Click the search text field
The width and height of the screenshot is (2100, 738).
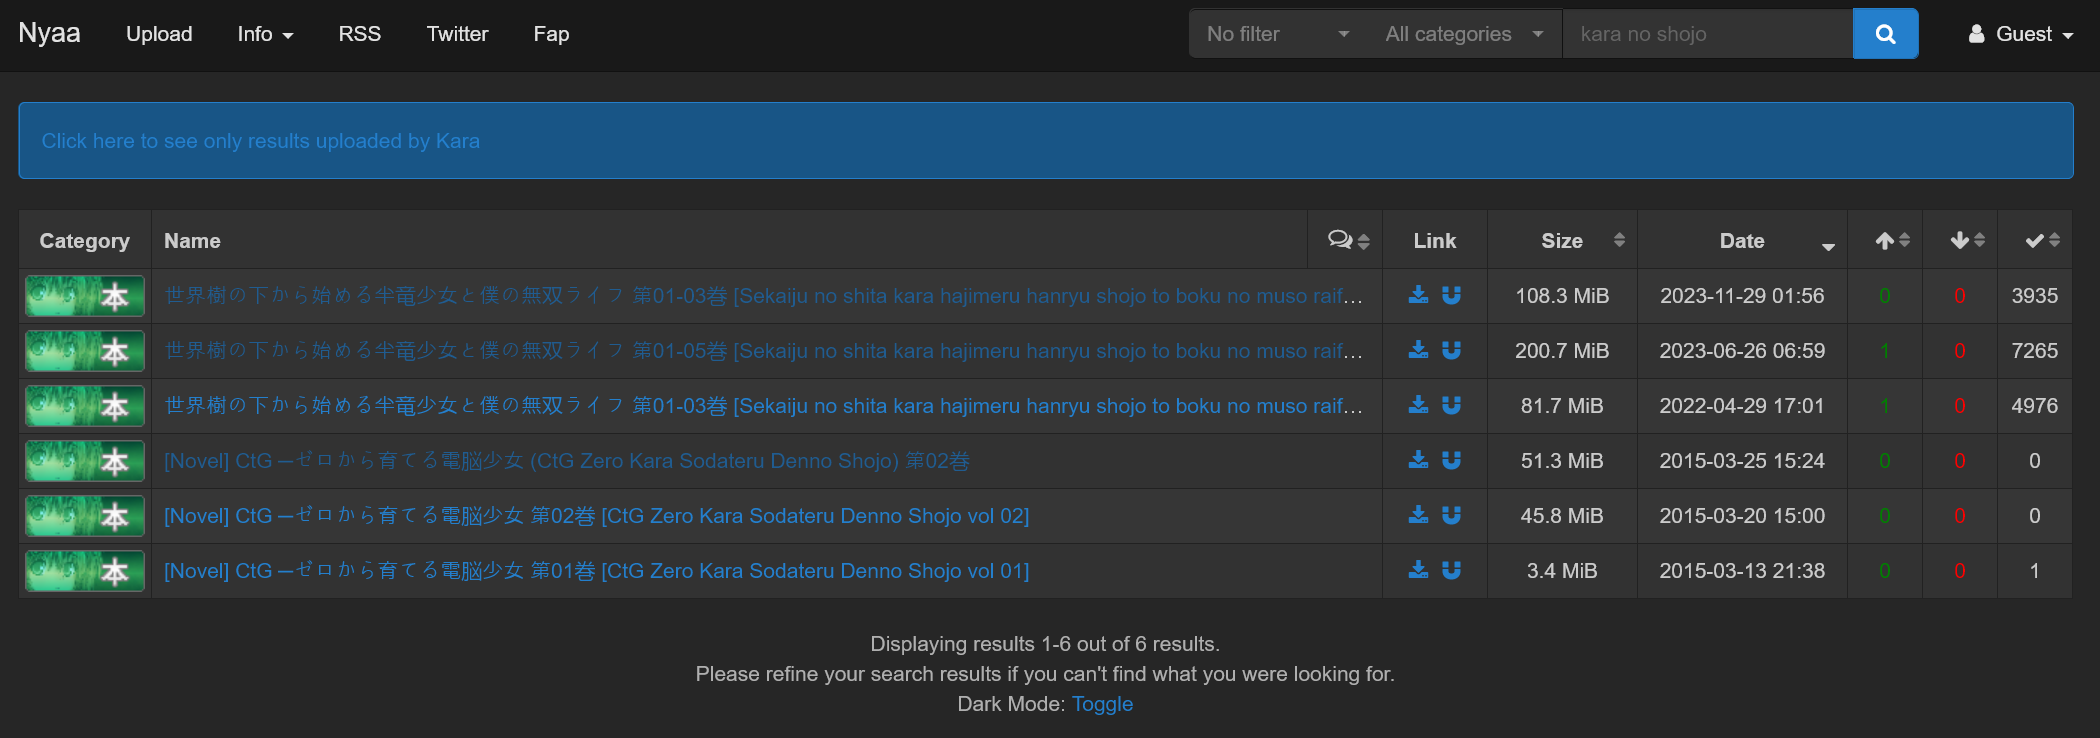[x=1708, y=34]
